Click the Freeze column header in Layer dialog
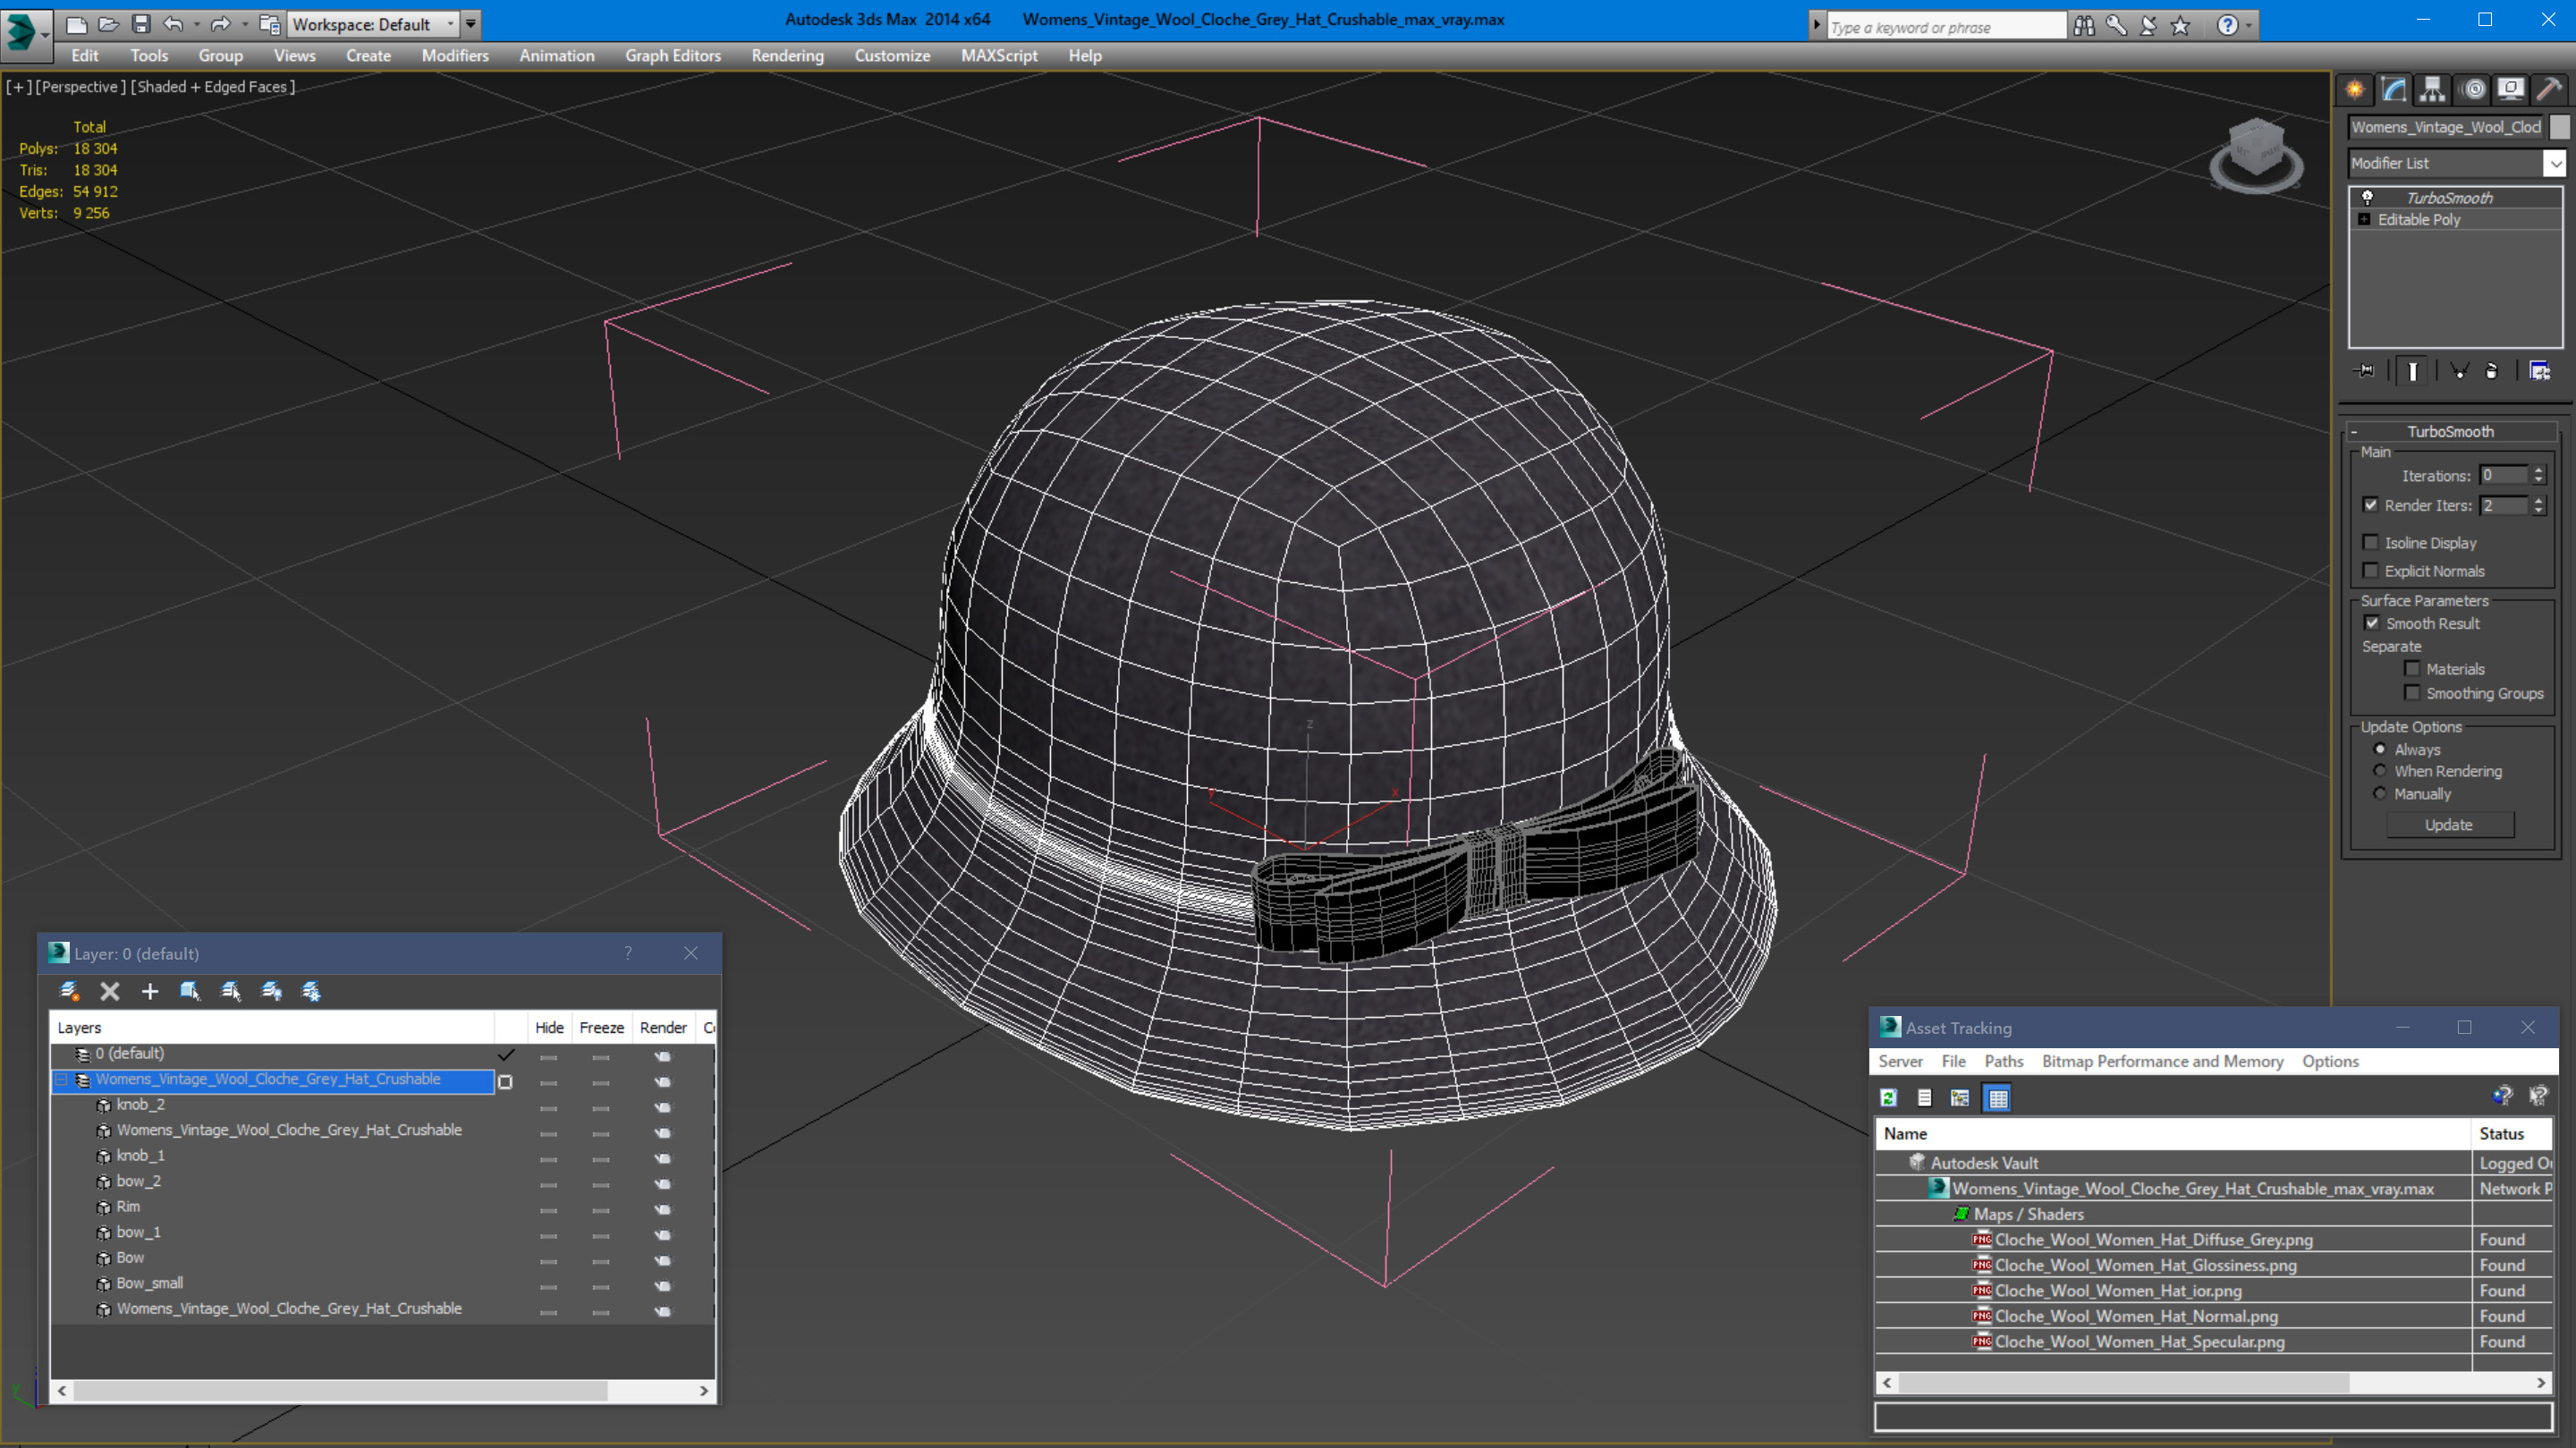Screen dimensions: 2576x1448 (x=601, y=1028)
